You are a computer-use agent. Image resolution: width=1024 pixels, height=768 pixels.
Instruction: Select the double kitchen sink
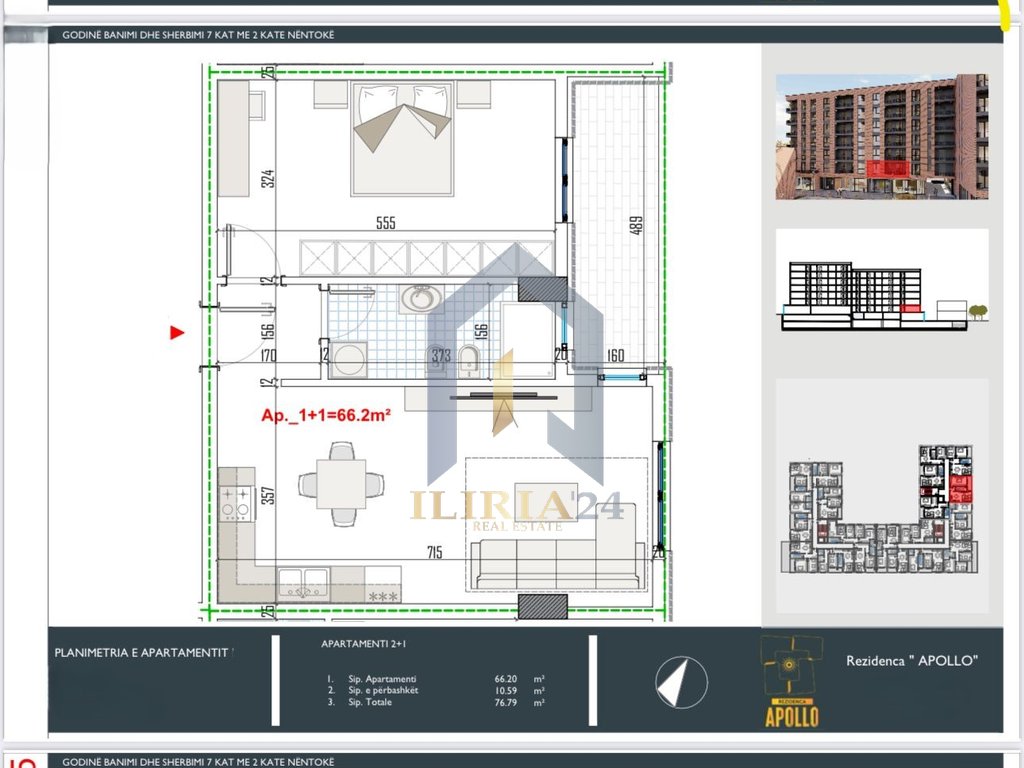(x=301, y=583)
